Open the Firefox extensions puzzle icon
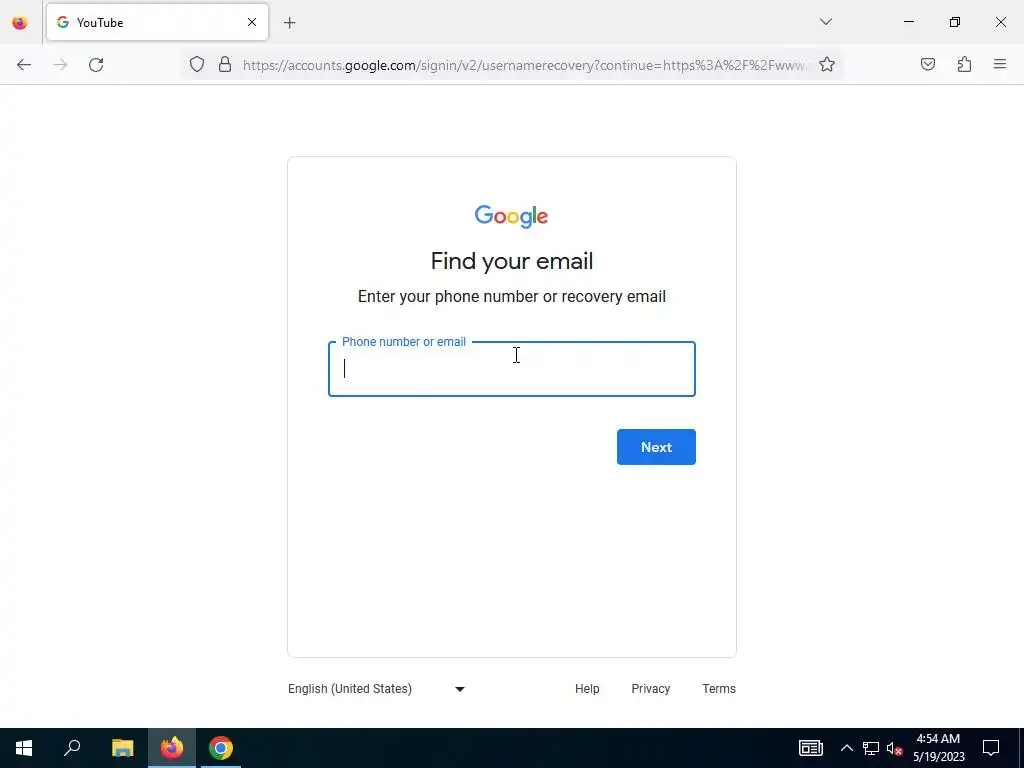Image resolution: width=1024 pixels, height=768 pixels. (x=964, y=65)
